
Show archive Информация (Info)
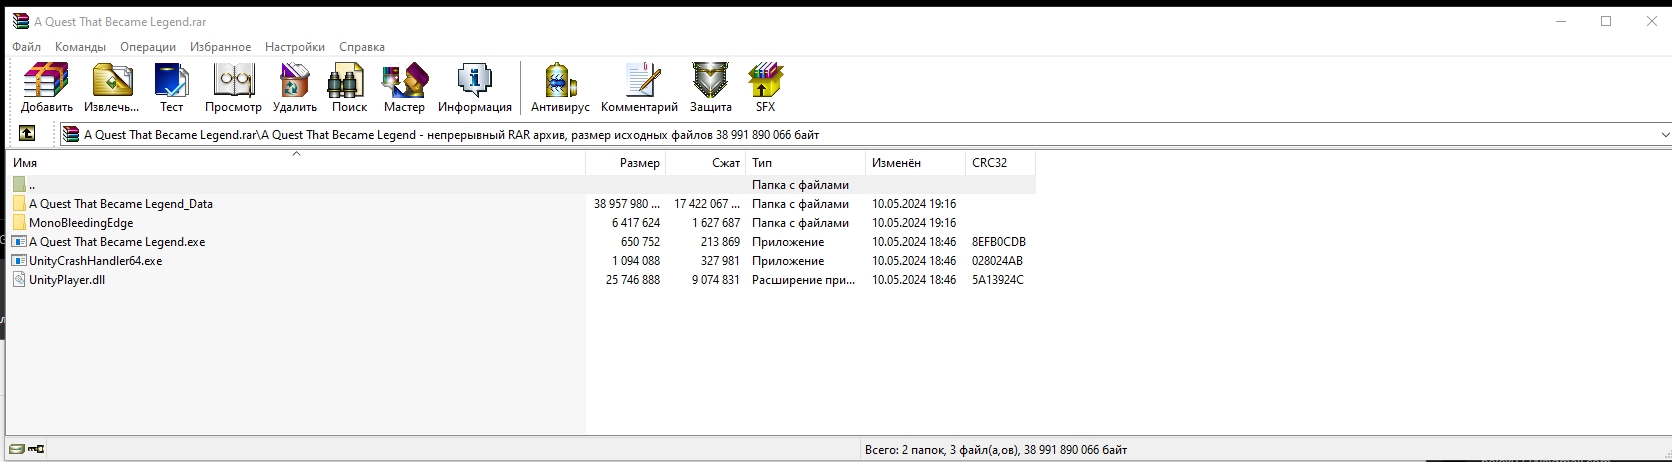coord(474,87)
